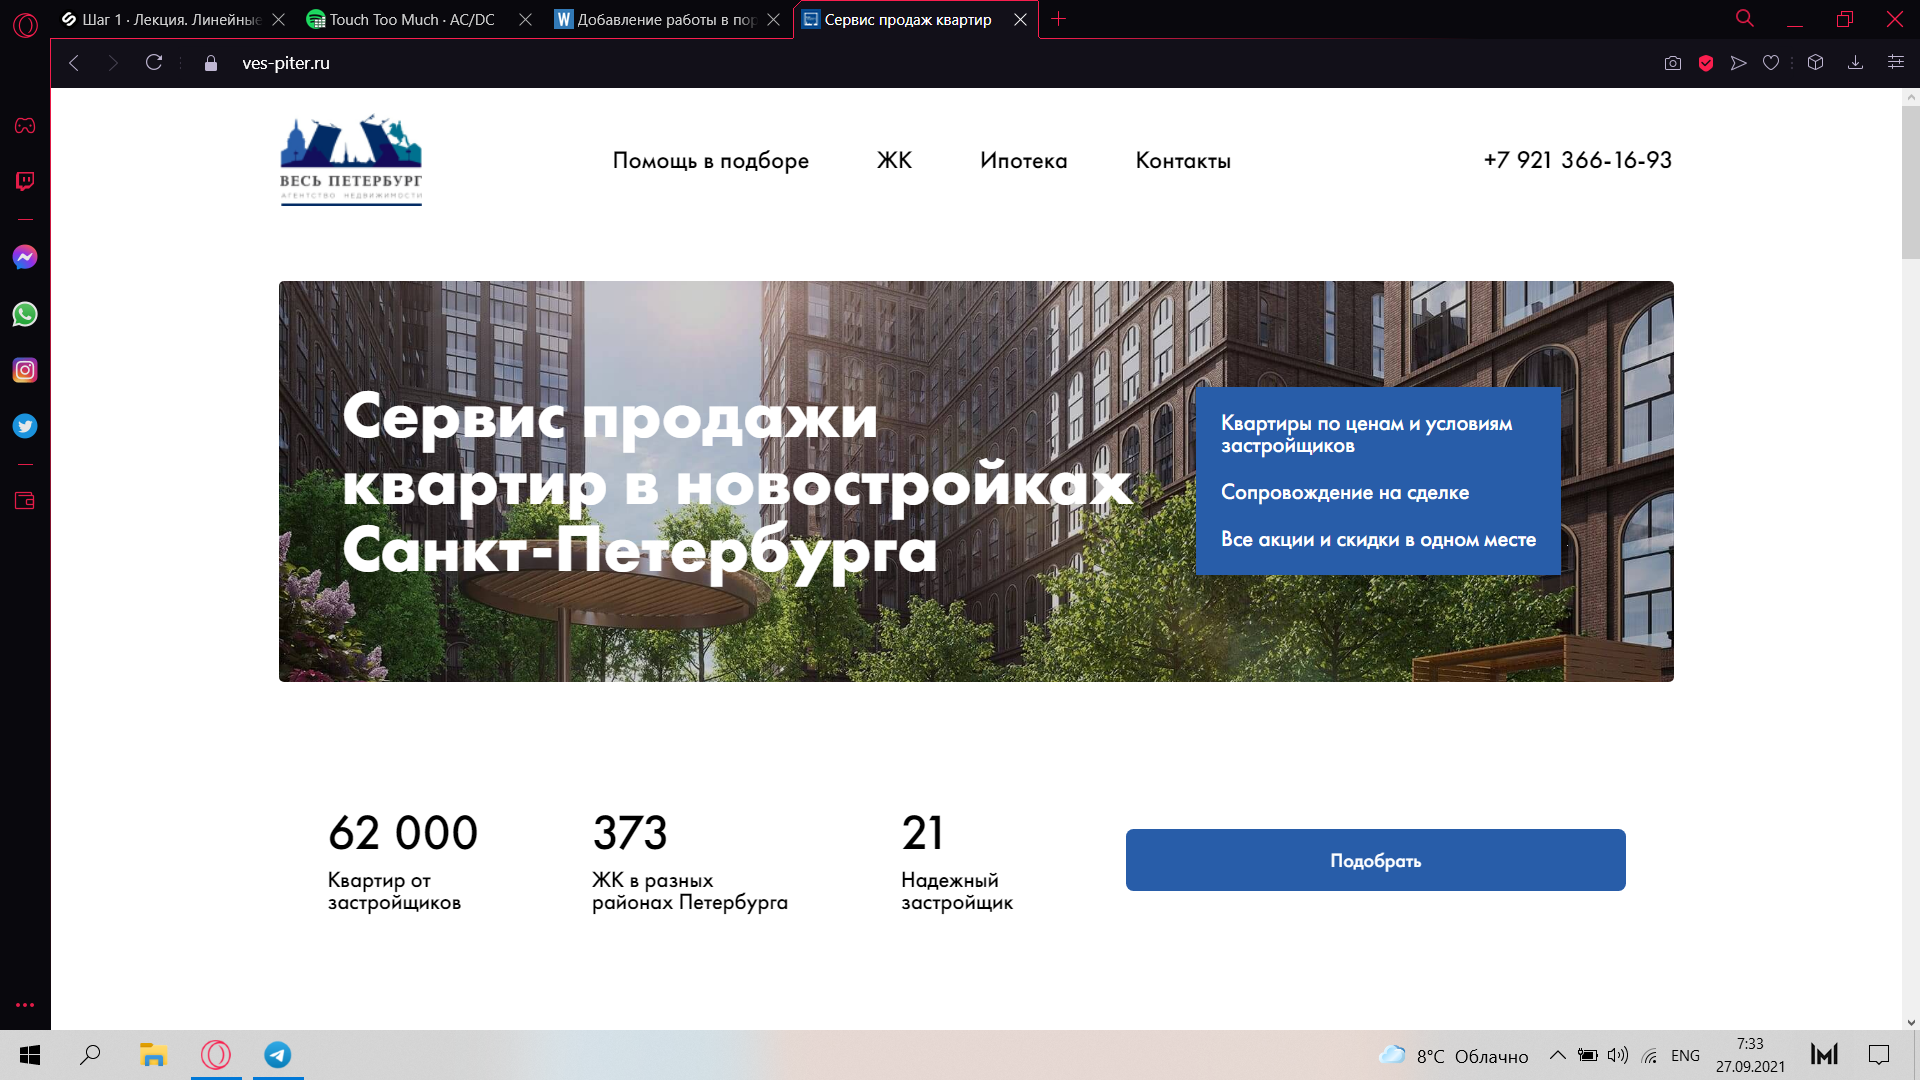
Task: Open Instagram in Opera sidebar
Action: point(25,370)
